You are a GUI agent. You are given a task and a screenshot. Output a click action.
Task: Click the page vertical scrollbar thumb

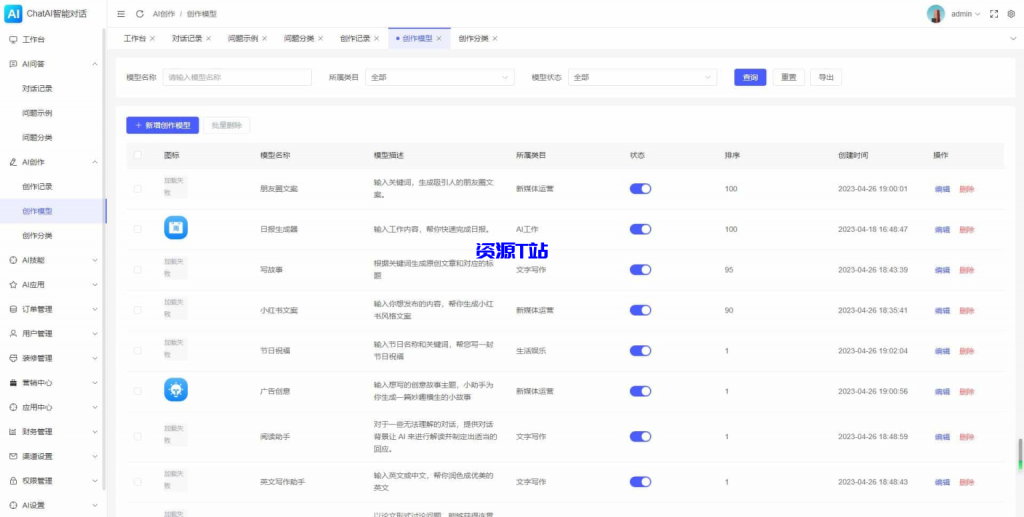[x=1019, y=454]
